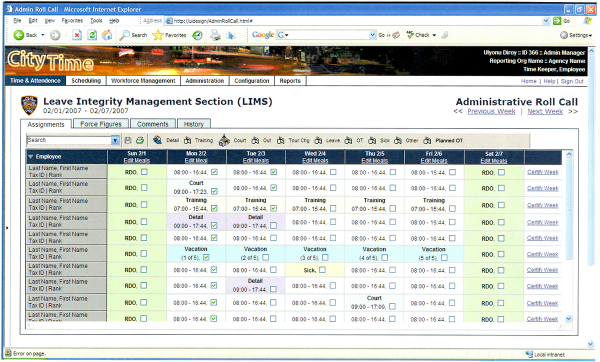This screenshot has width=600, height=362.
Task: Click the browser Back arrow icon
Action: 18,35
